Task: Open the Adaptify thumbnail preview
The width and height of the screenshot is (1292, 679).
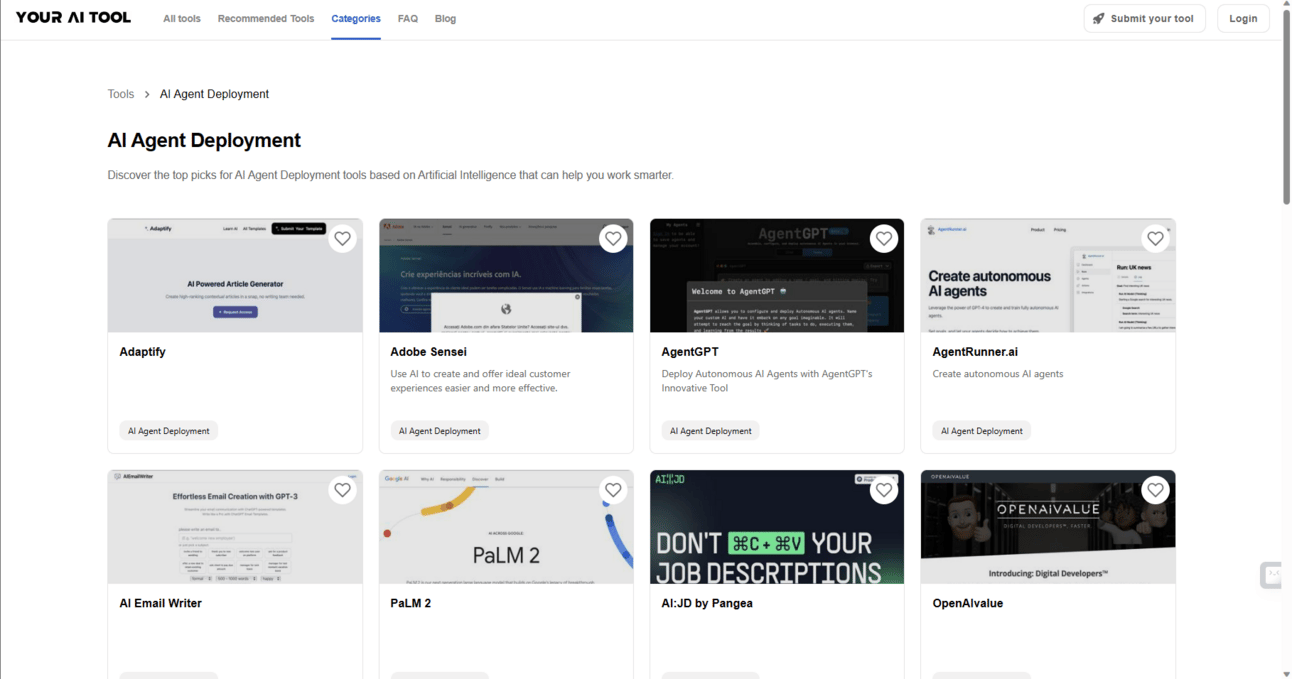Action: point(235,275)
